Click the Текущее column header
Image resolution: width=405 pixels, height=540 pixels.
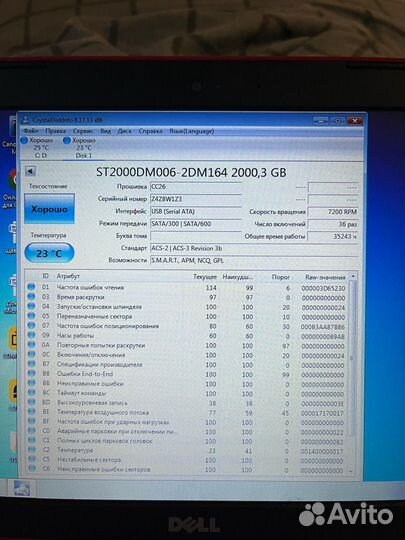(205, 277)
